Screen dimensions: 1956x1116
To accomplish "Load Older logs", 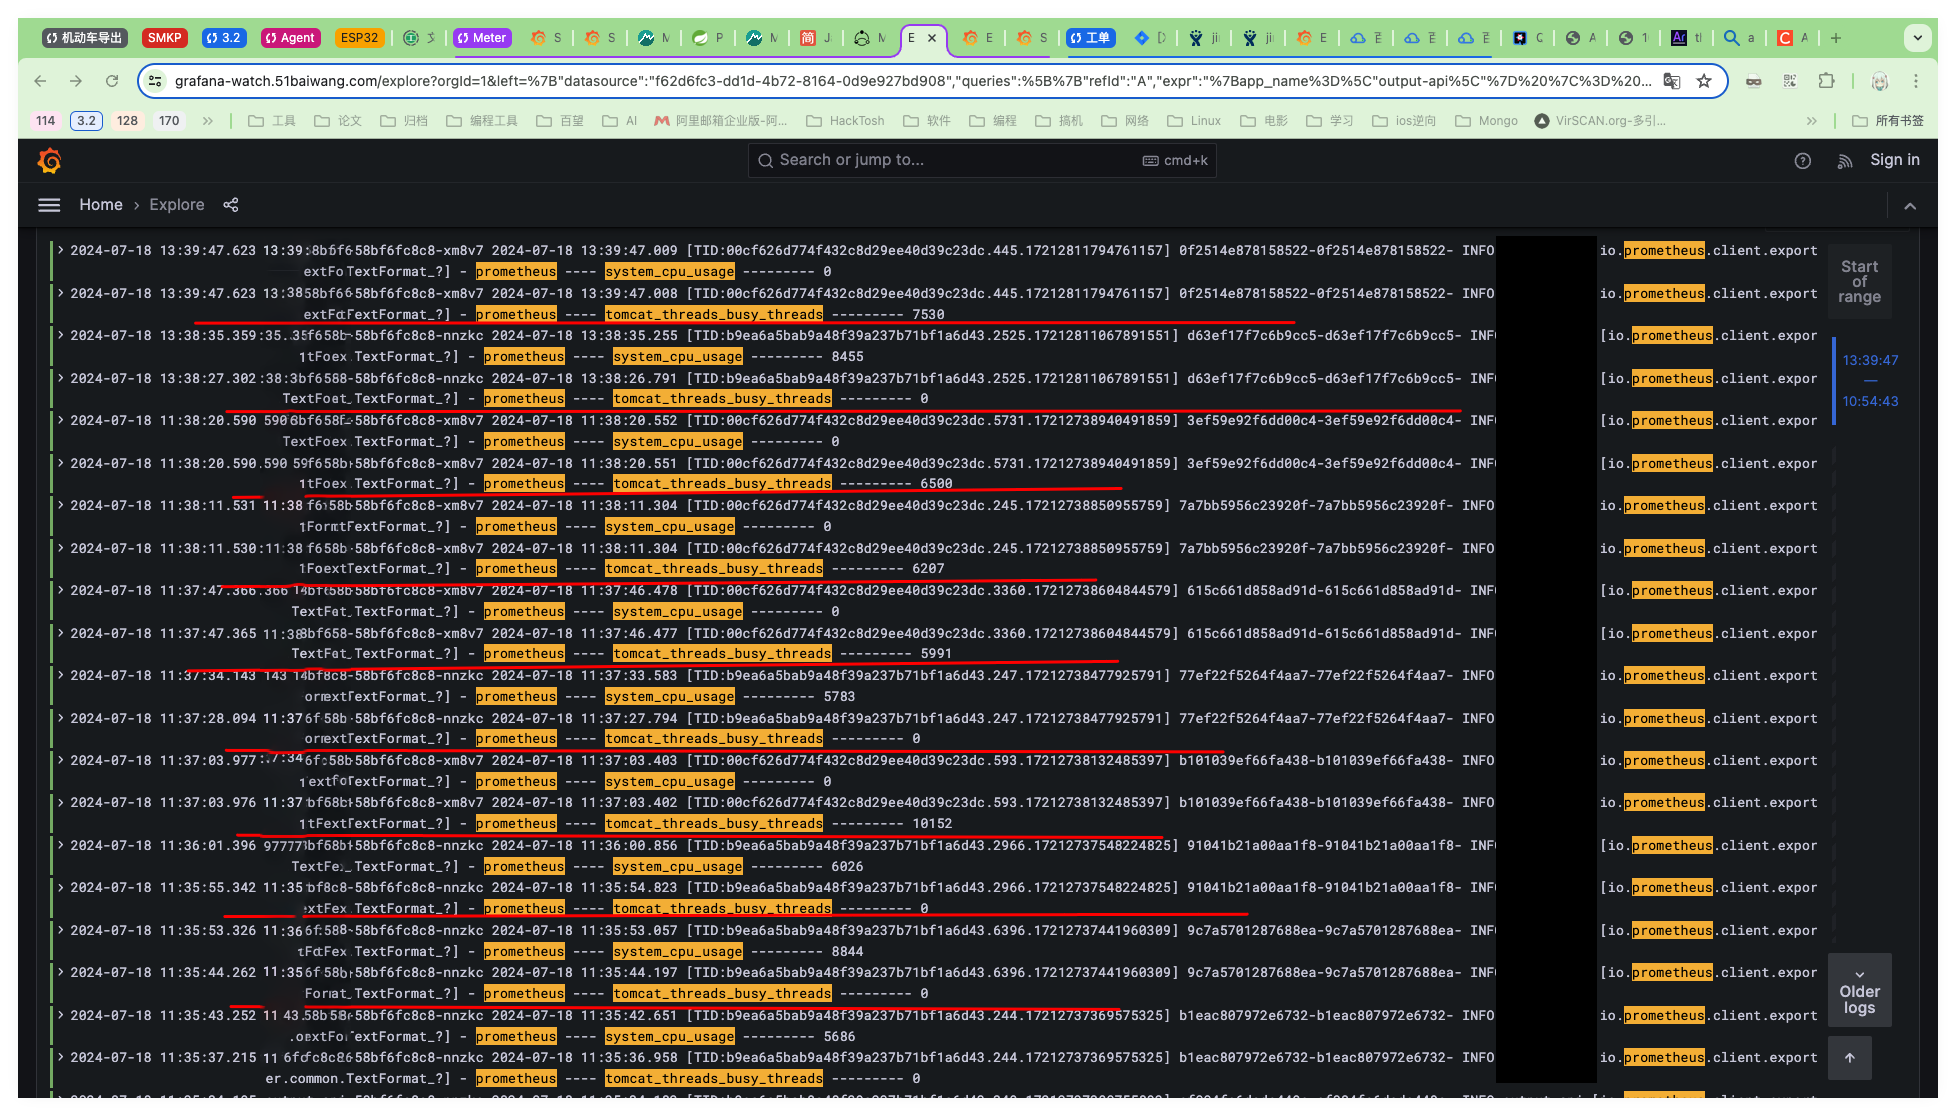I will click(x=1859, y=991).
